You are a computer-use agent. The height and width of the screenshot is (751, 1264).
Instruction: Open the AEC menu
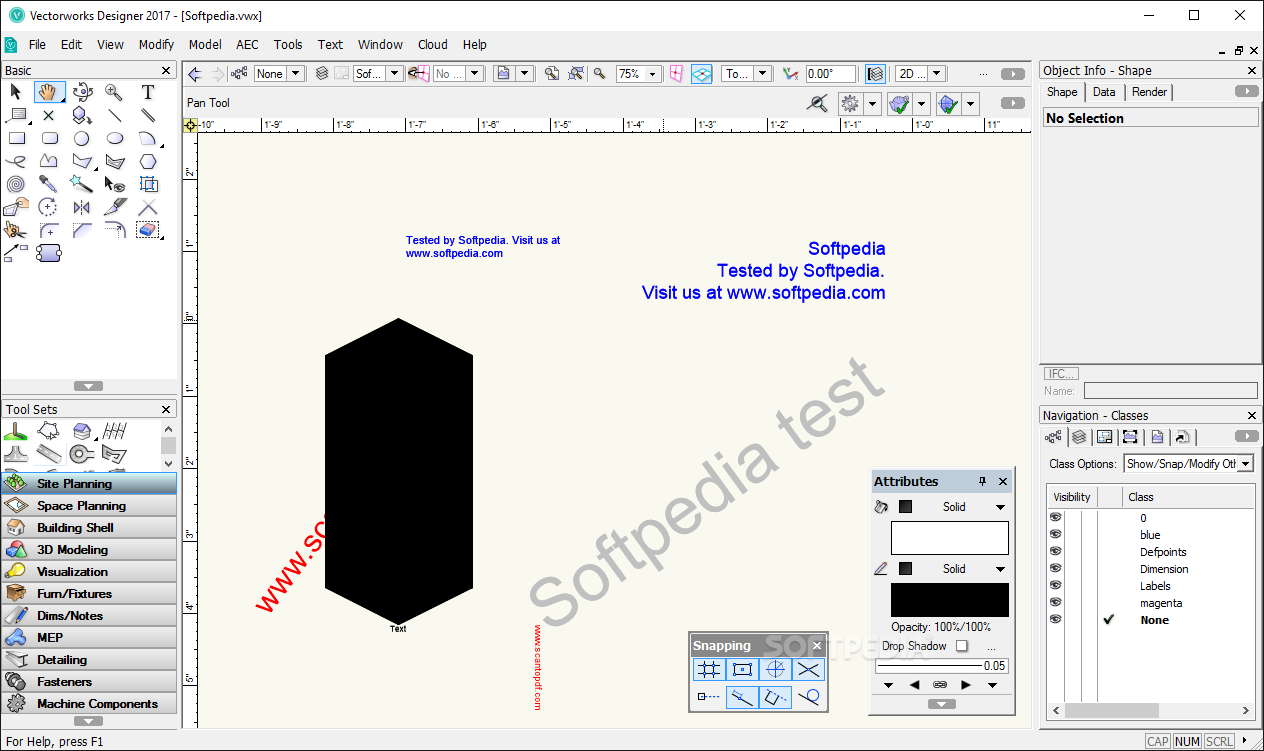(x=247, y=44)
